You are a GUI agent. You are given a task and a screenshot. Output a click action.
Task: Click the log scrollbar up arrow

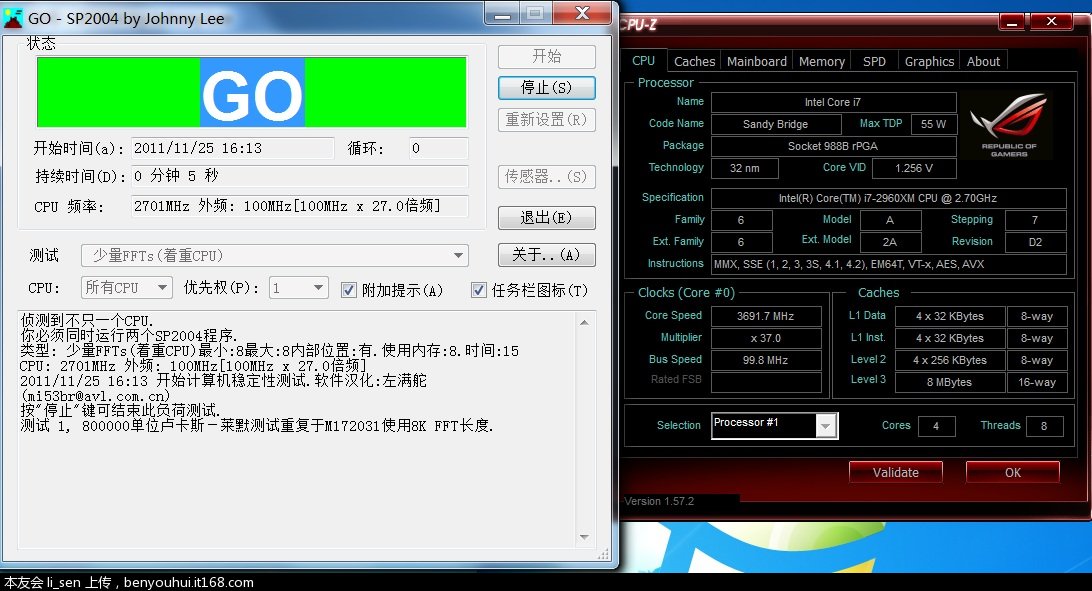click(584, 322)
